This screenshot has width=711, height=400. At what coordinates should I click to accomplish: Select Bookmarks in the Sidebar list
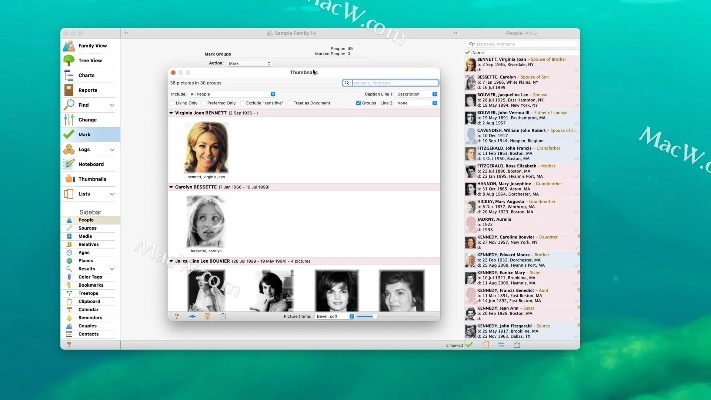coord(90,284)
